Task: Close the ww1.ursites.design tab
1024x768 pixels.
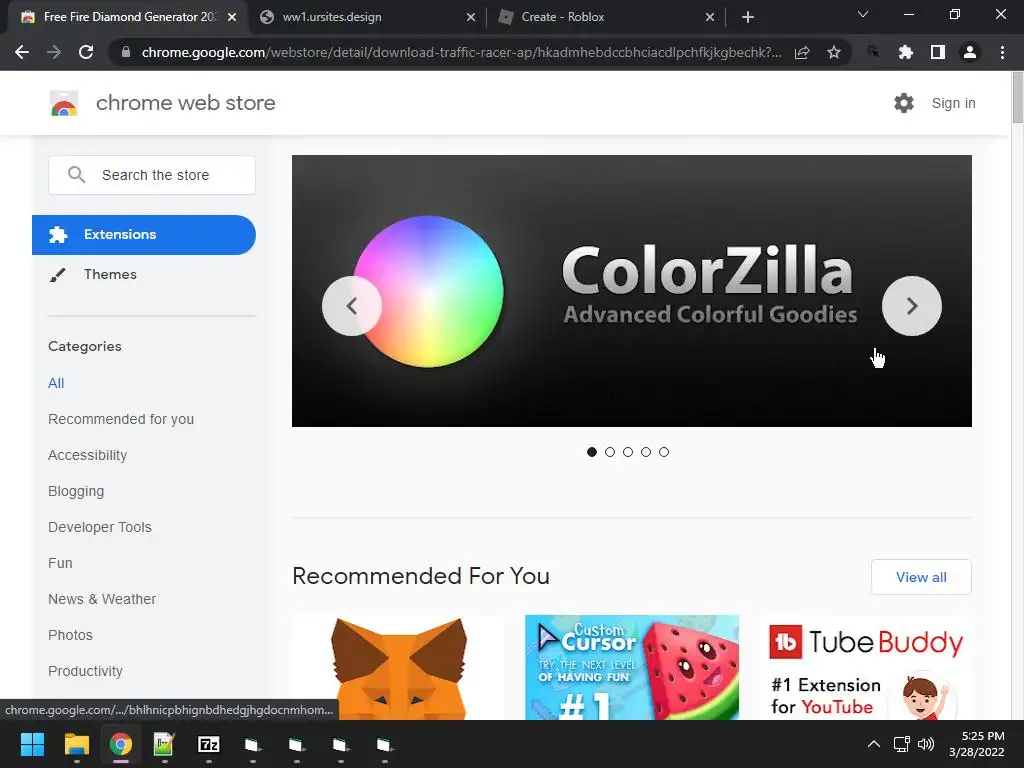Action: [471, 17]
